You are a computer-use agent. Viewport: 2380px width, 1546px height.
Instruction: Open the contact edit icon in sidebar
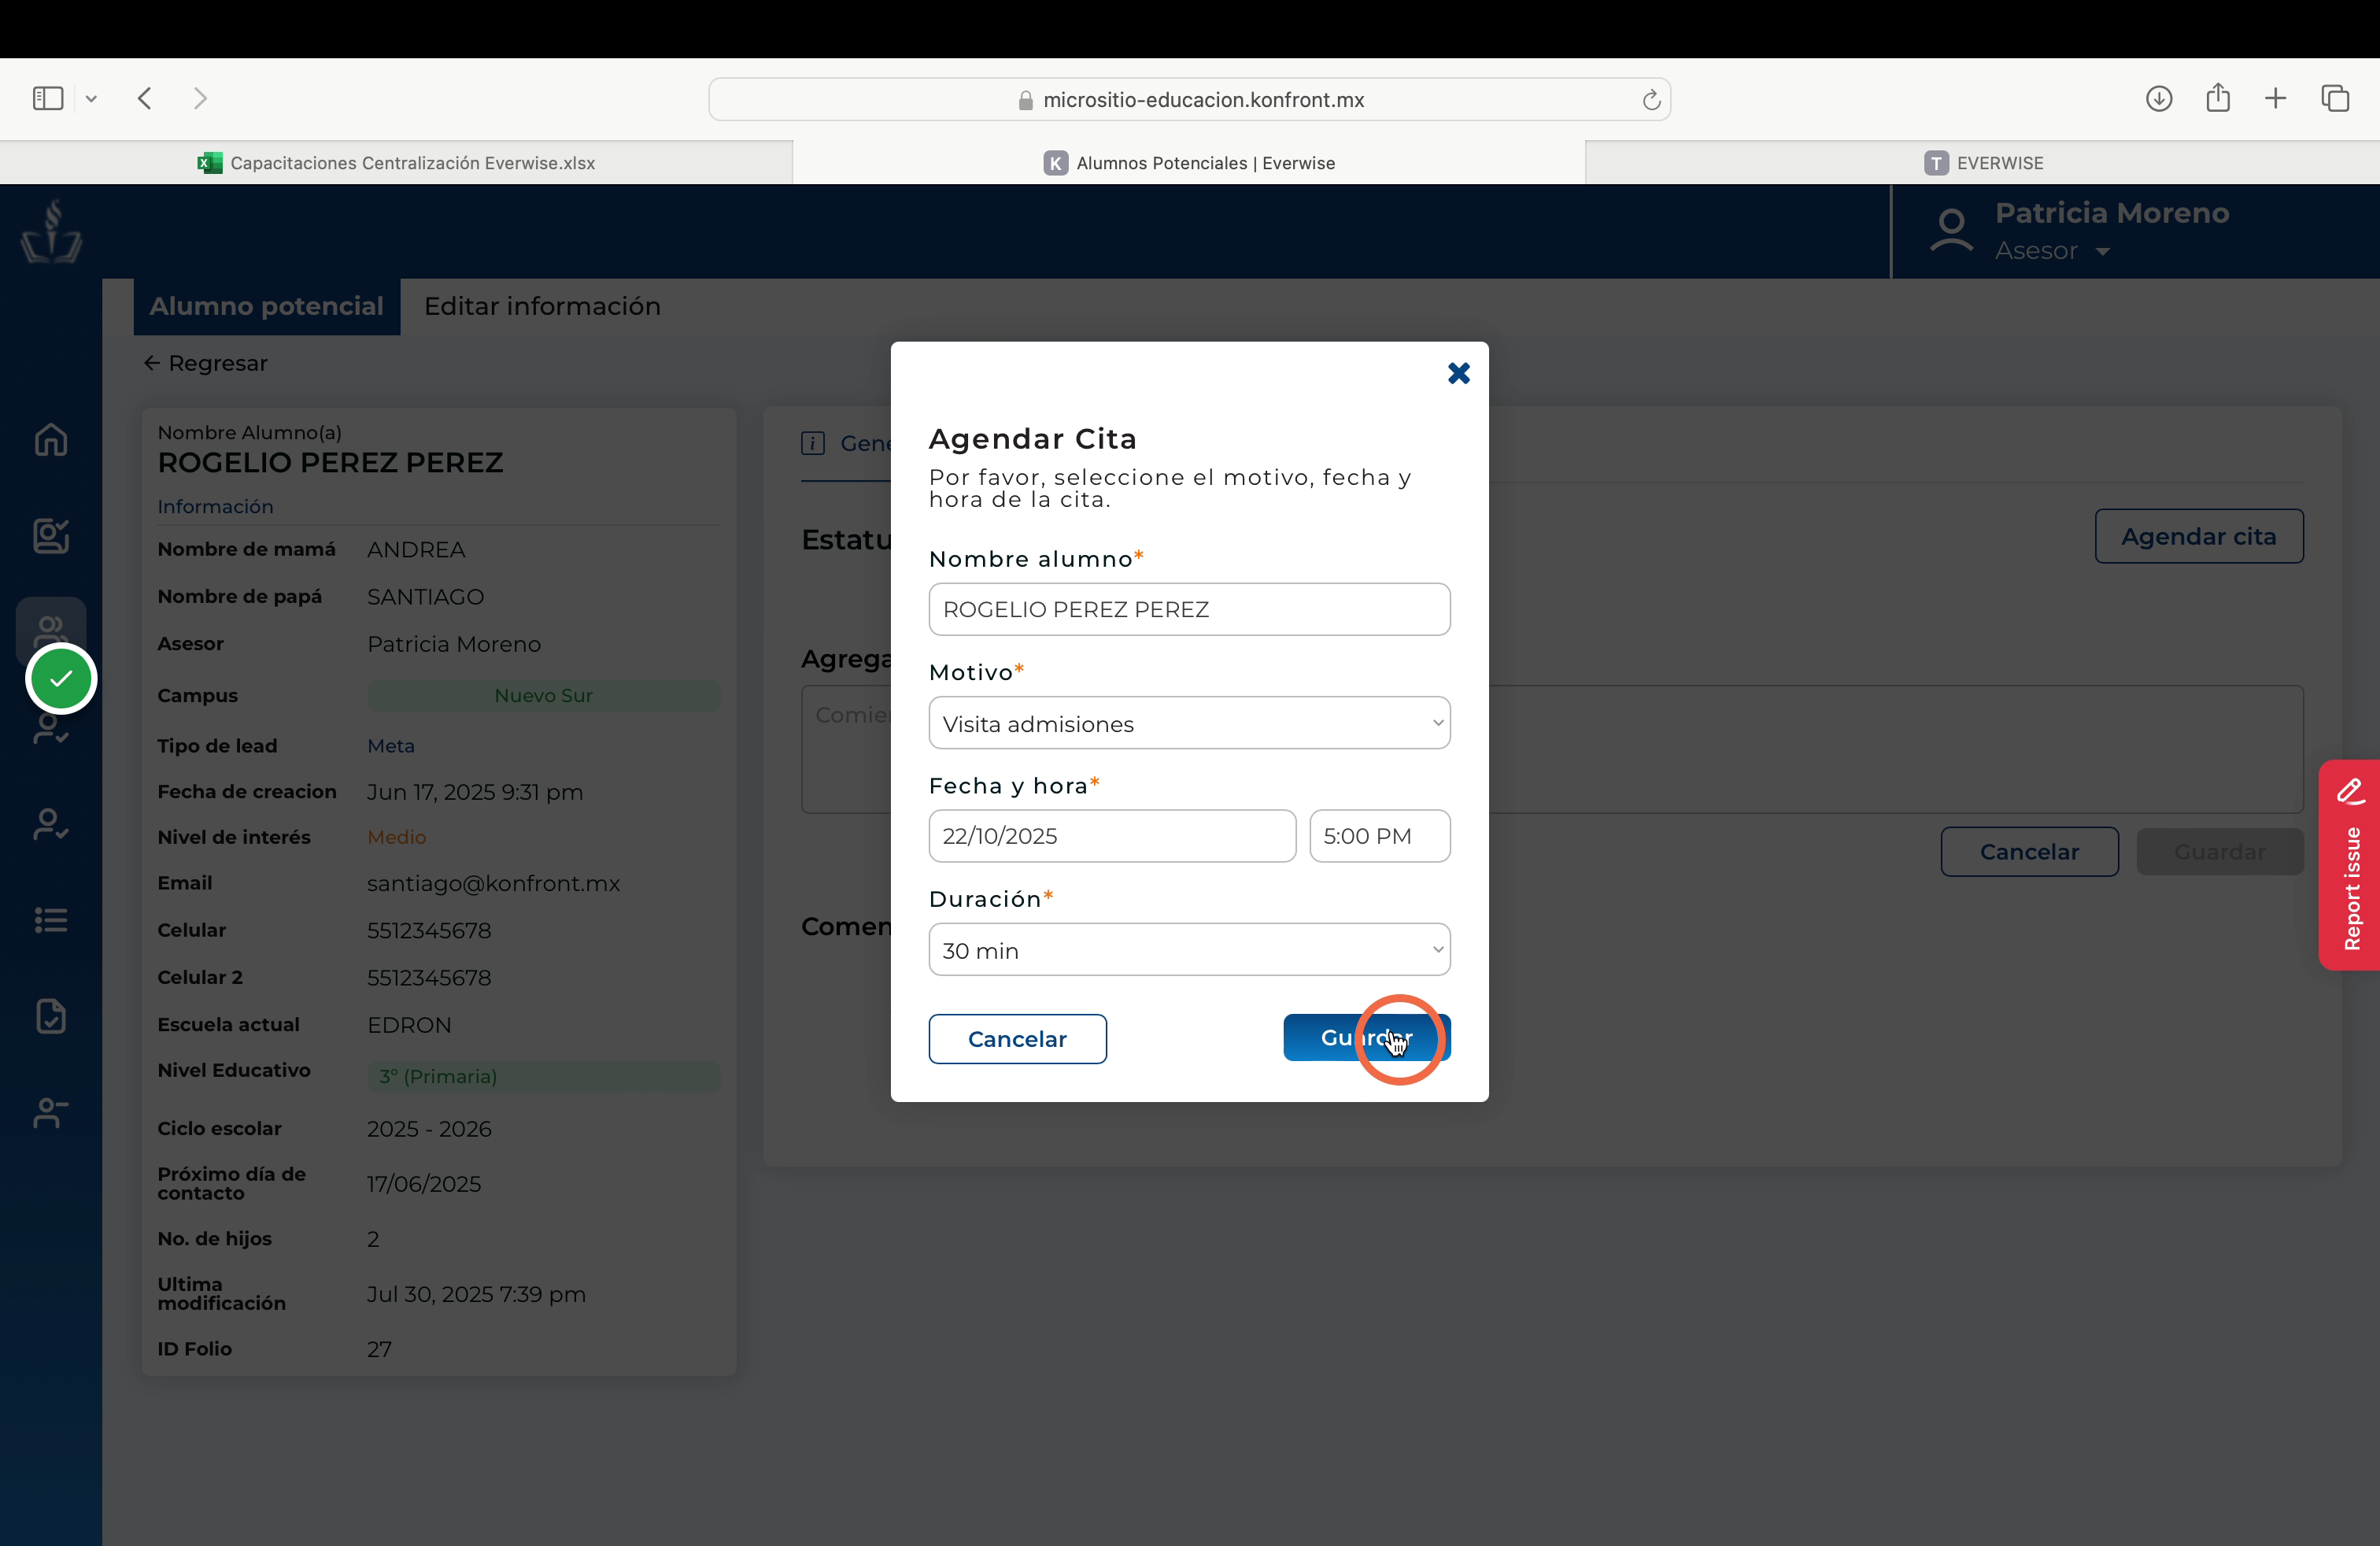51,536
